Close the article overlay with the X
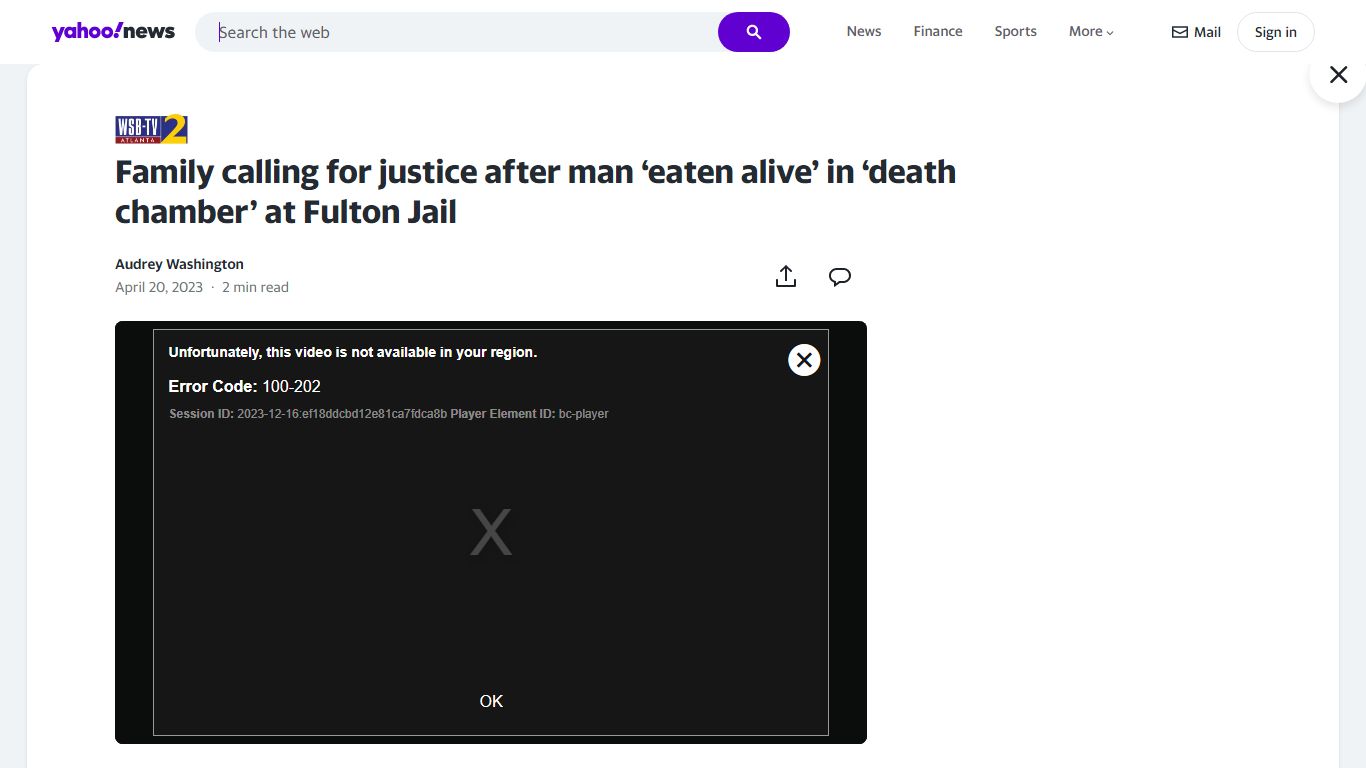 (1339, 74)
